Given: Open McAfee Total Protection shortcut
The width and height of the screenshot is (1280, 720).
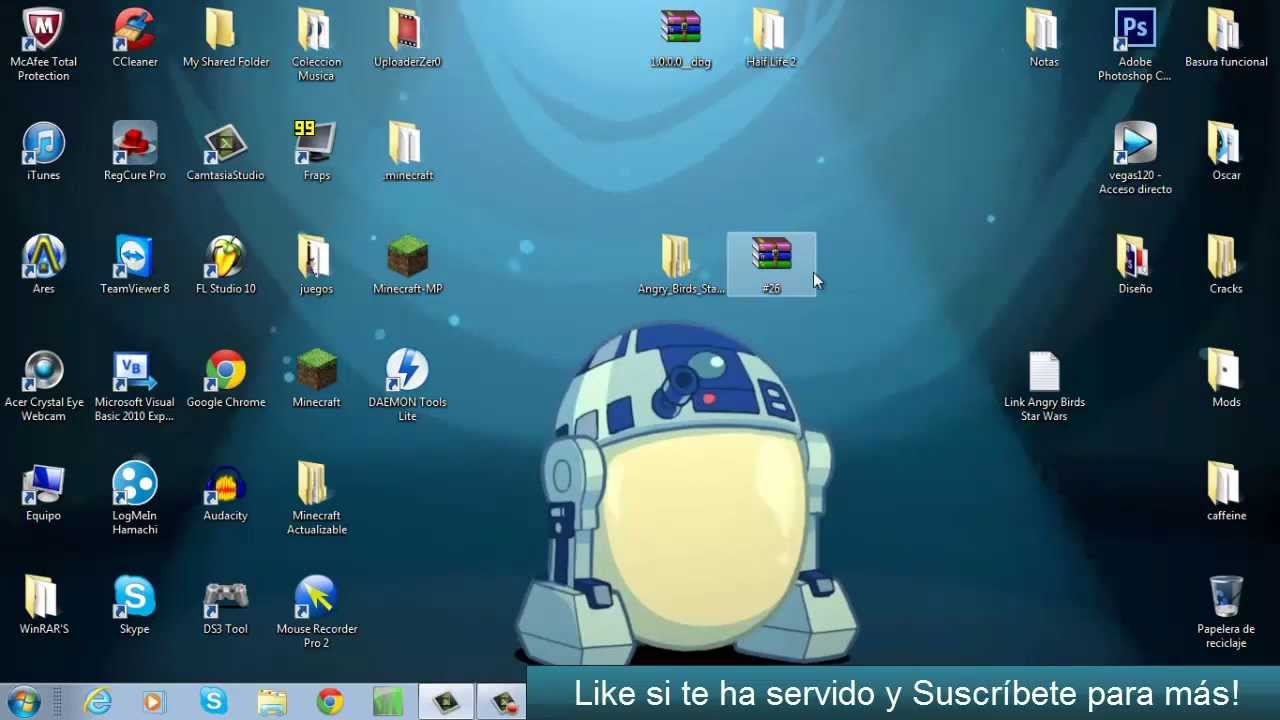Looking at the screenshot, I should click(43, 45).
